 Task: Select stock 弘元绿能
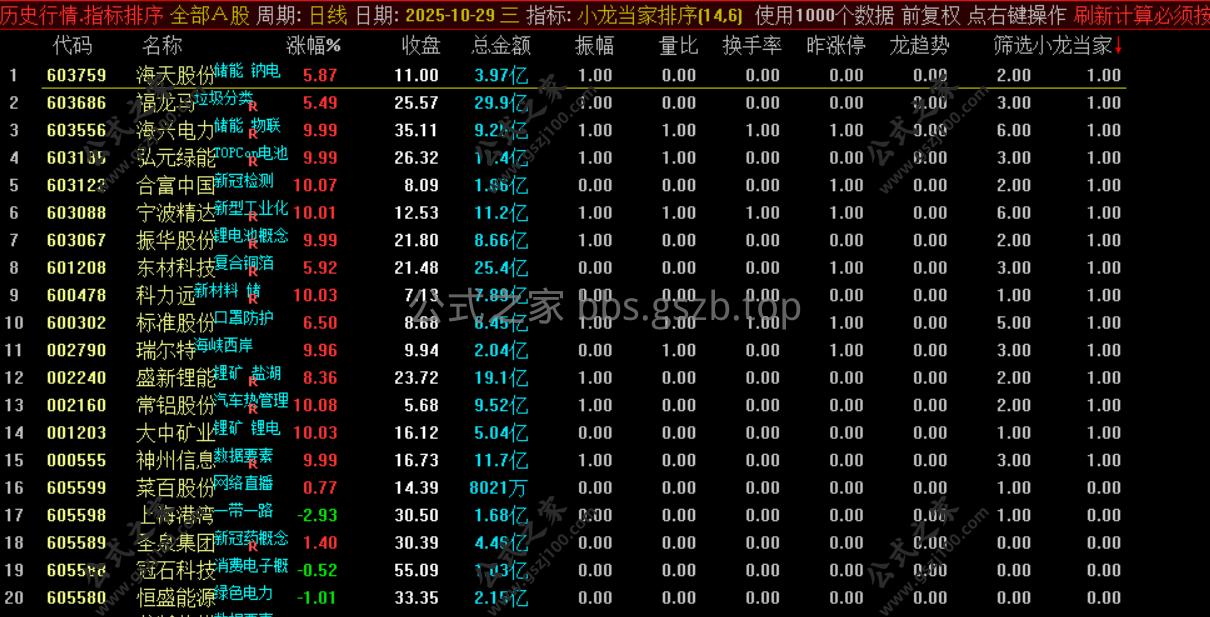(176, 158)
